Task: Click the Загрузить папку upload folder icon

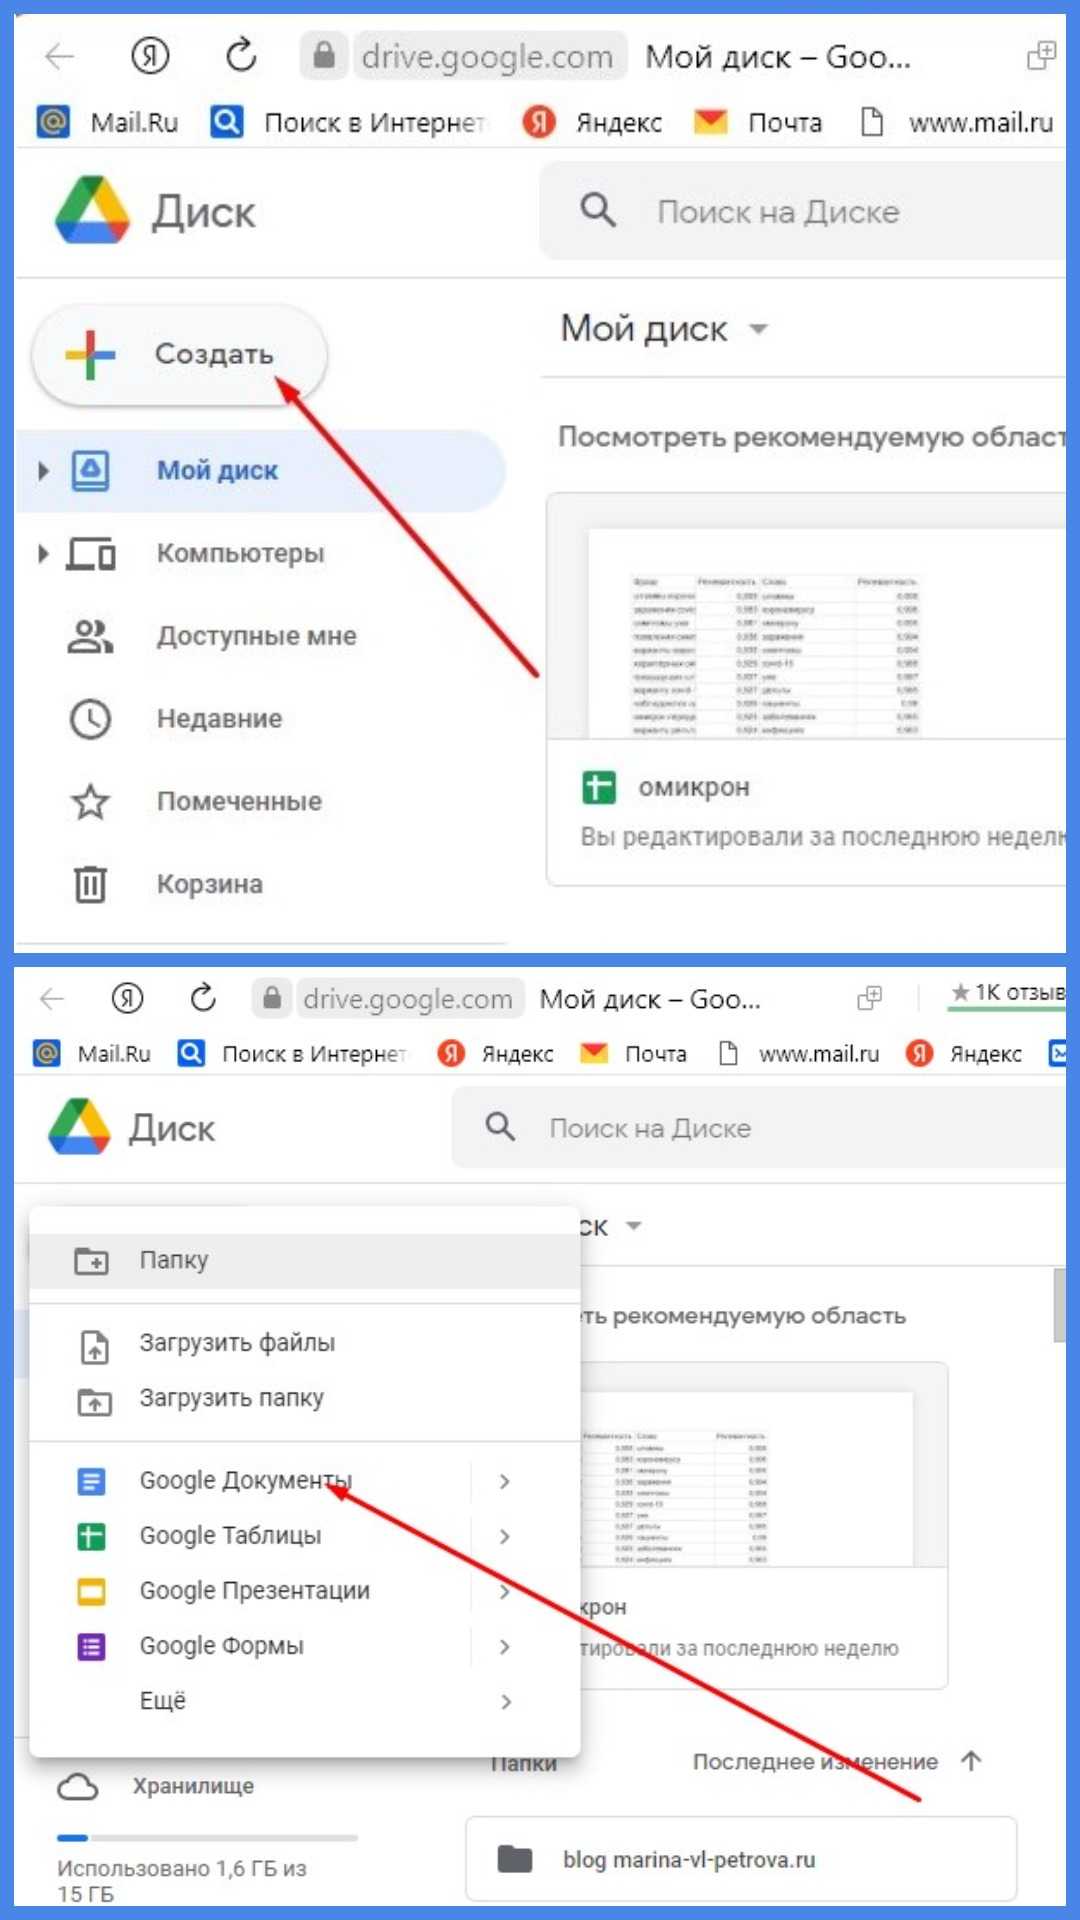Action: coord(94,1400)
